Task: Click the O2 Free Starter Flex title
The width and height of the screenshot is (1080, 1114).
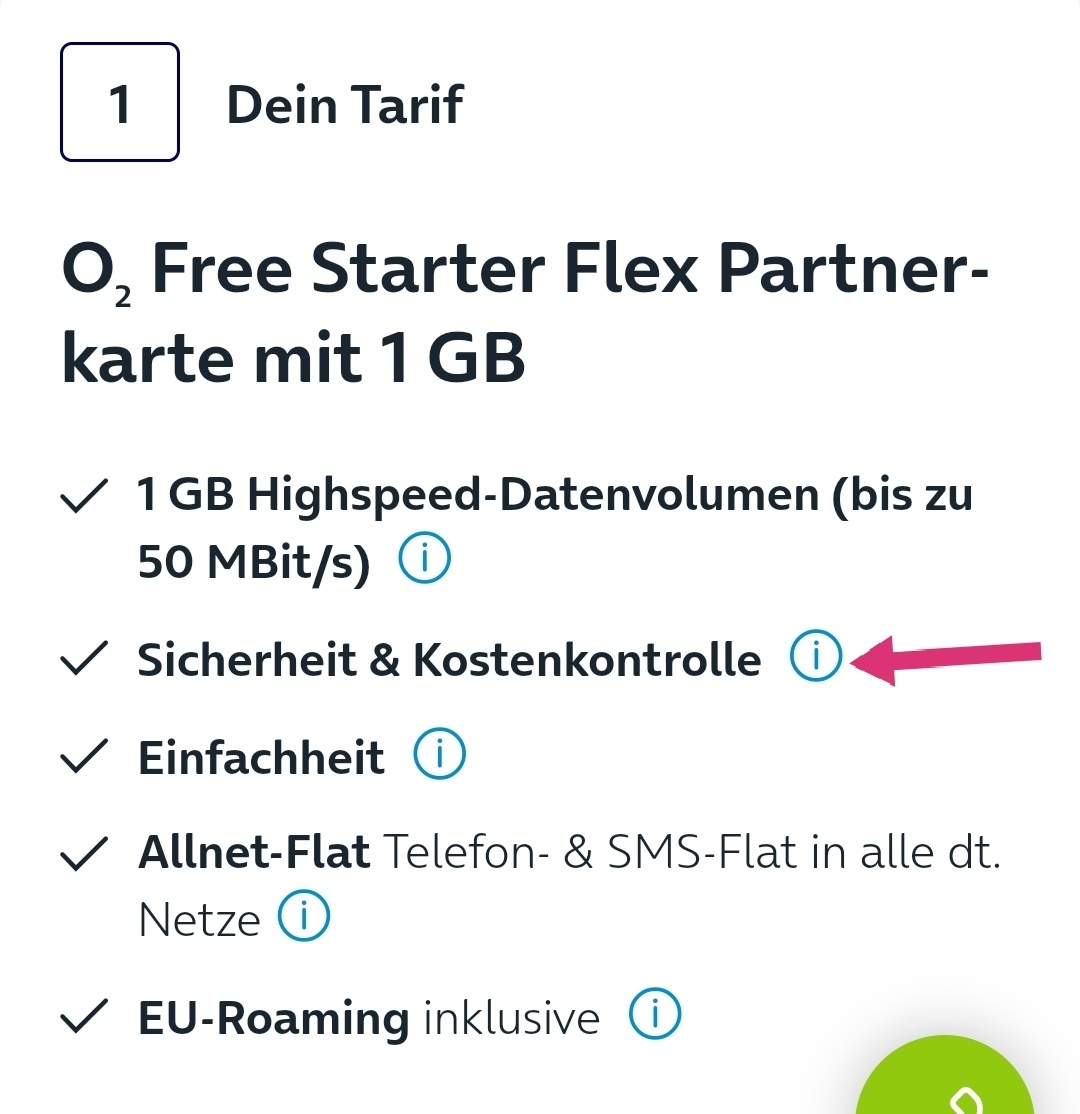Action: 525,313
